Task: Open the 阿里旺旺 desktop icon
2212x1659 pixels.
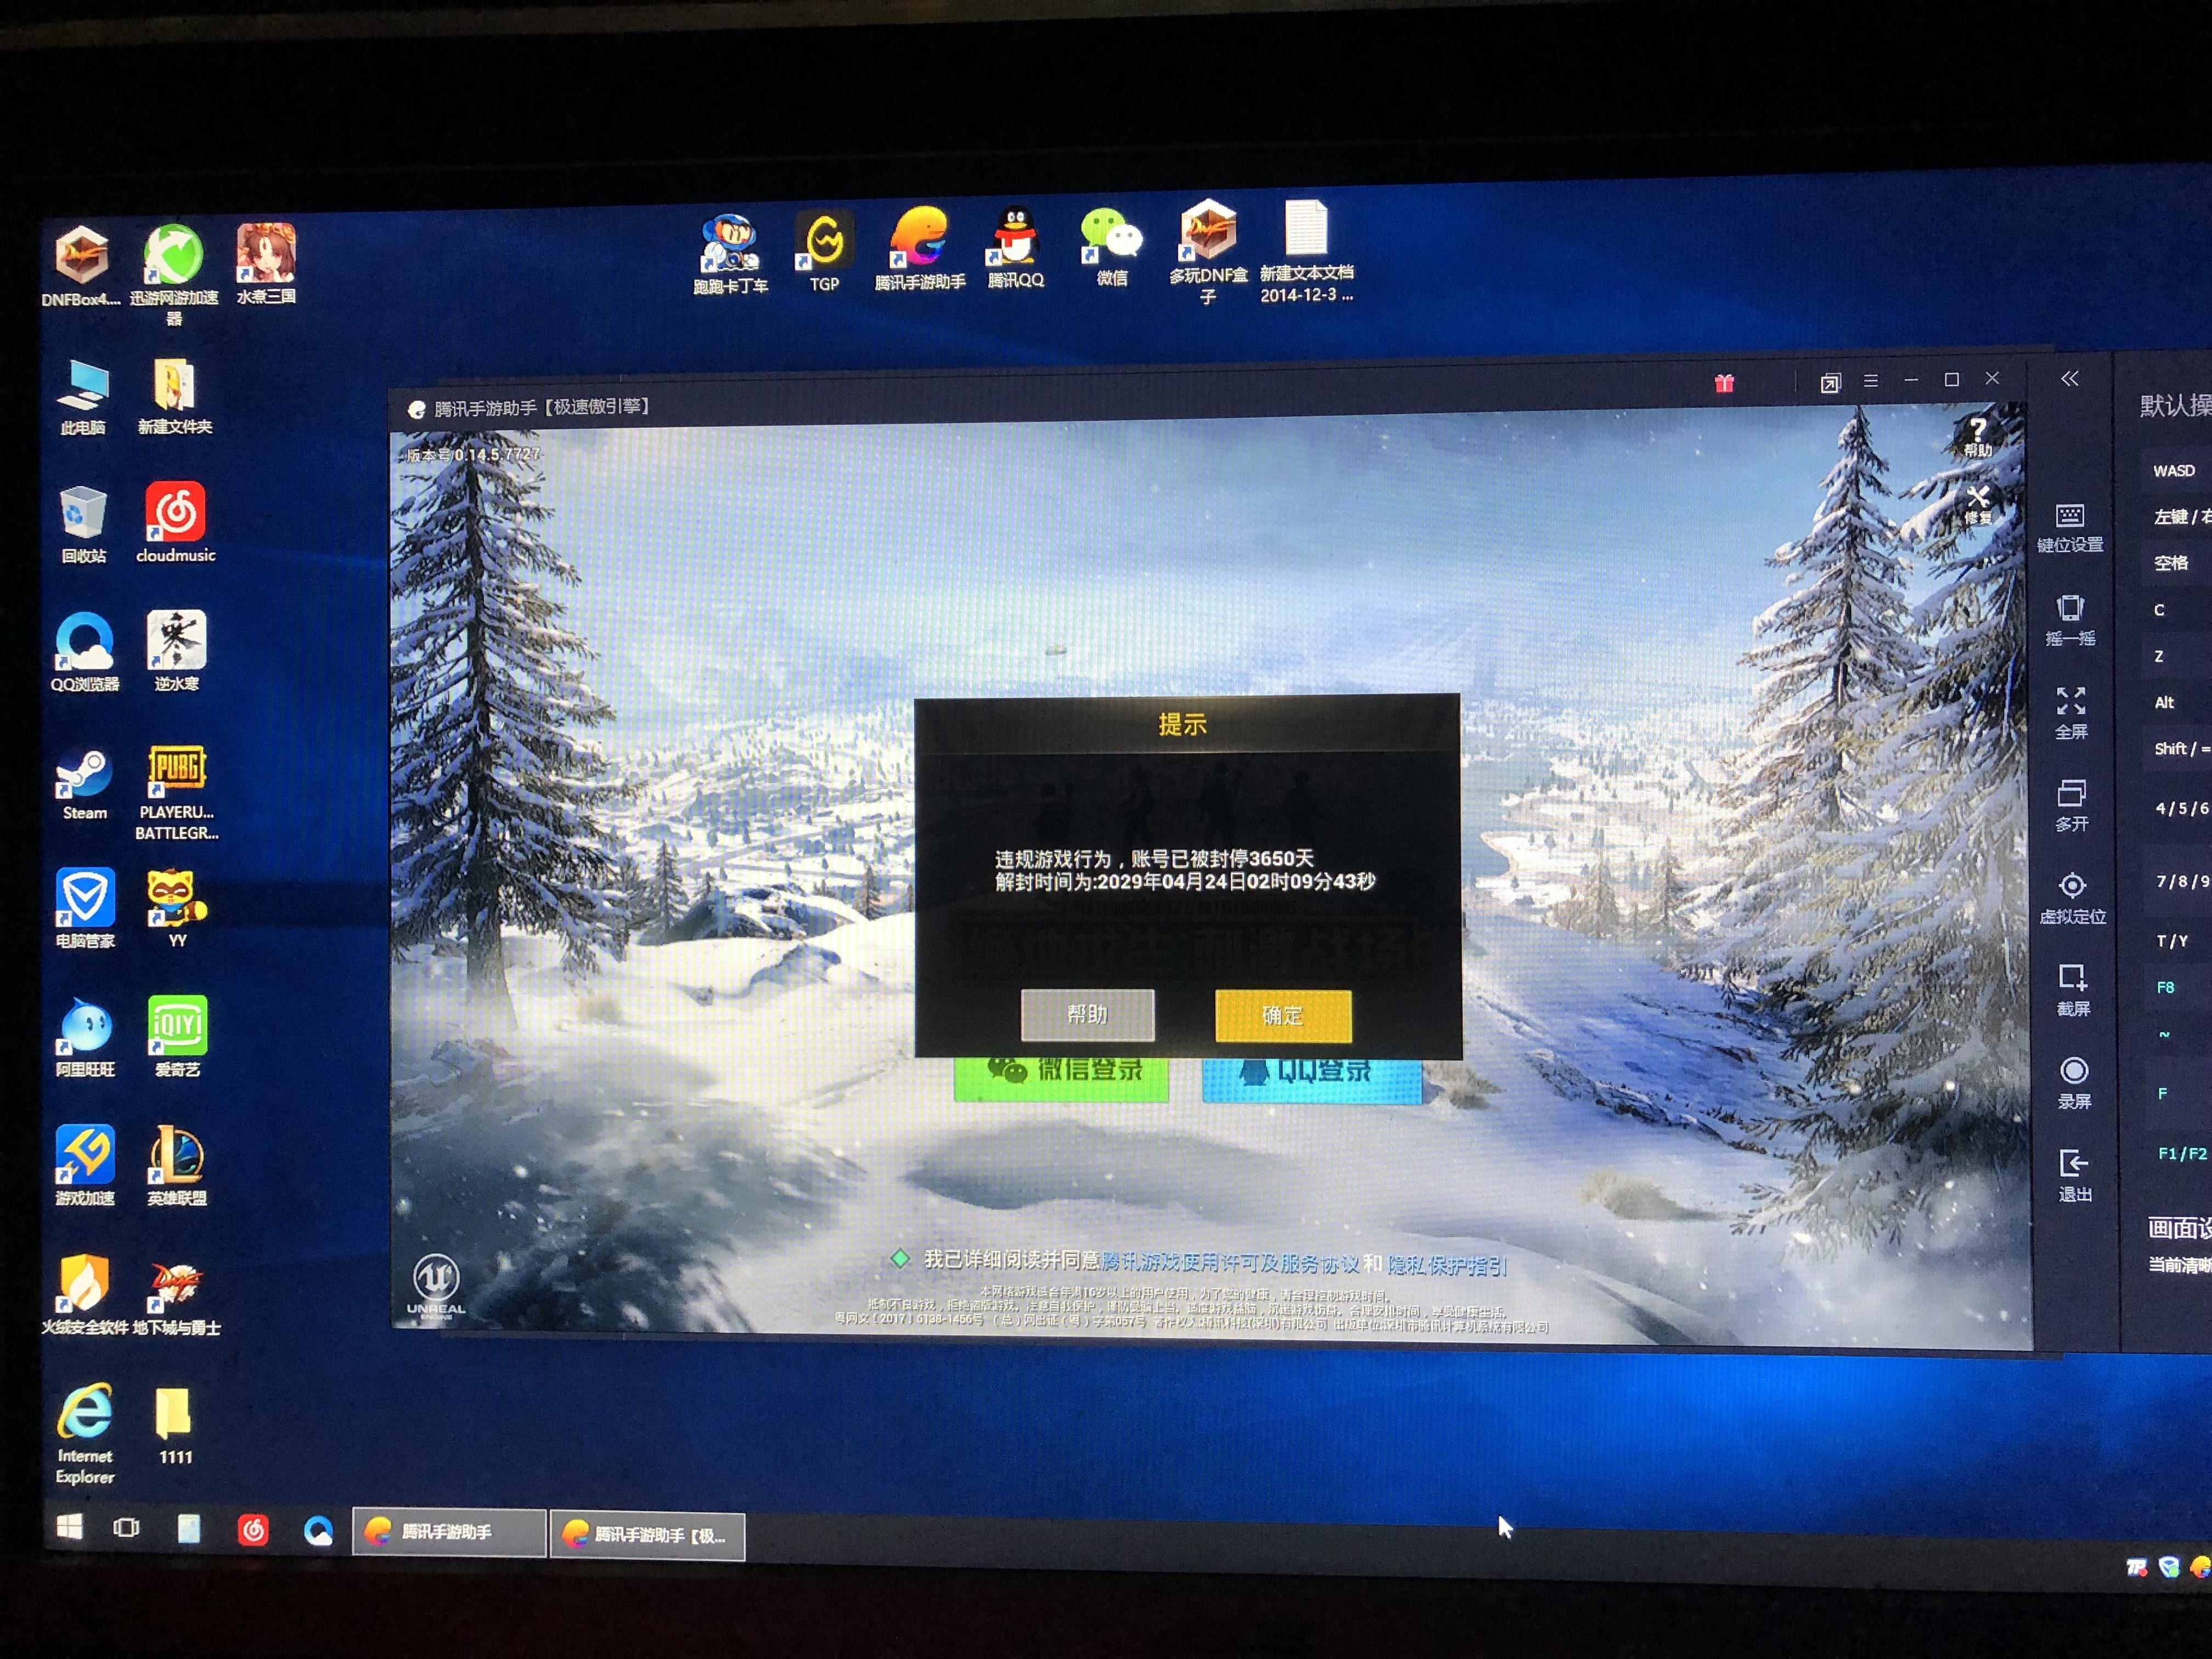Action: tap(85, 1037)
